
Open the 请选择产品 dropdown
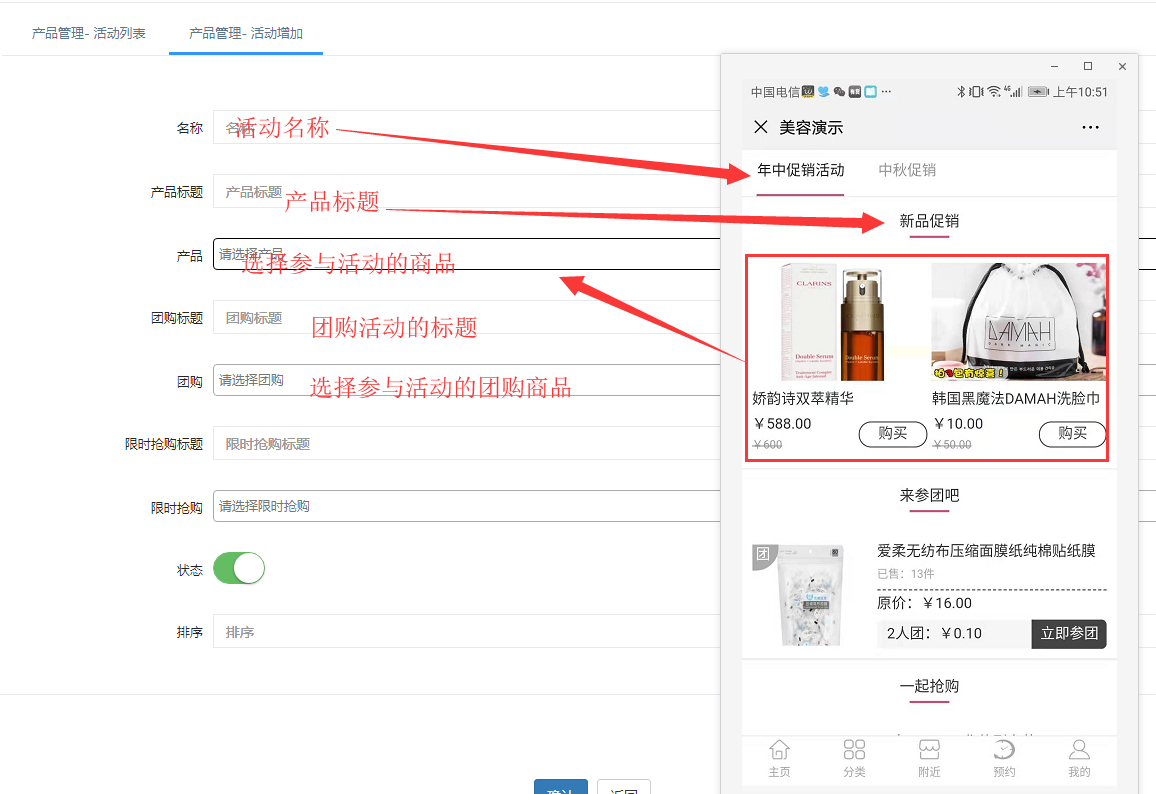click(x=467, y=254)
